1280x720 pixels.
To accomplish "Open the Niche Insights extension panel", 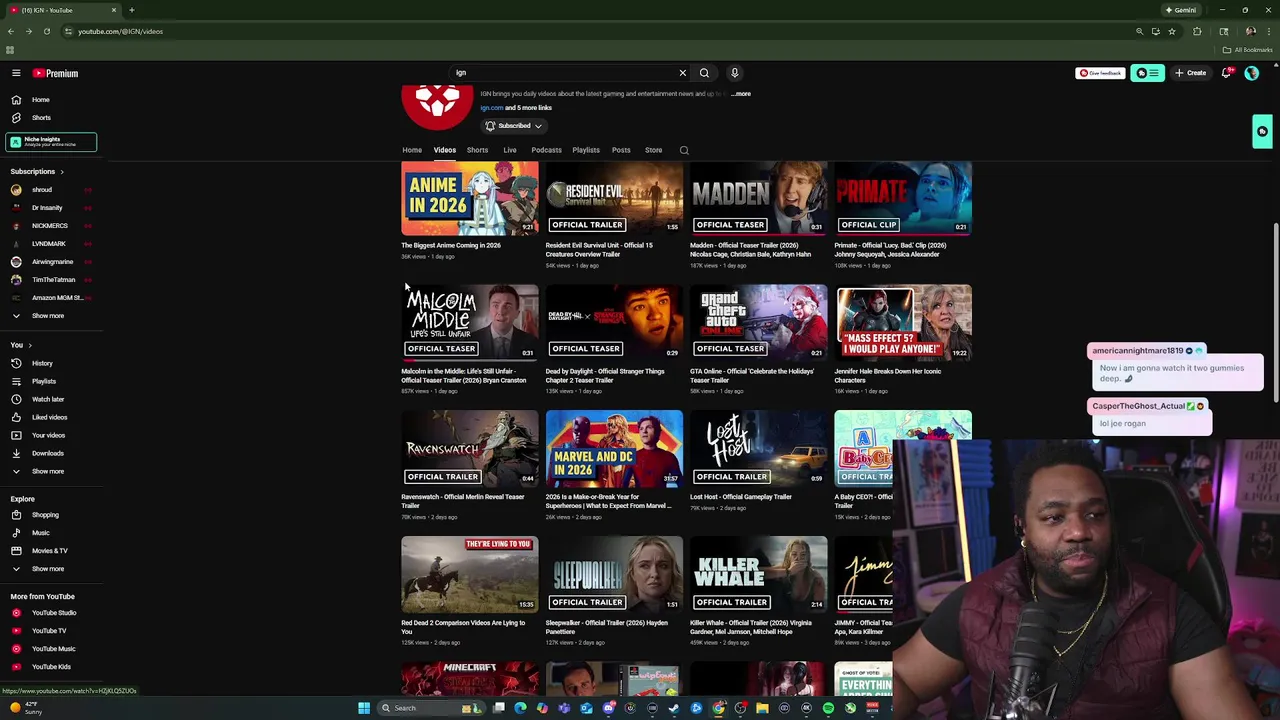I will point(51,142).
